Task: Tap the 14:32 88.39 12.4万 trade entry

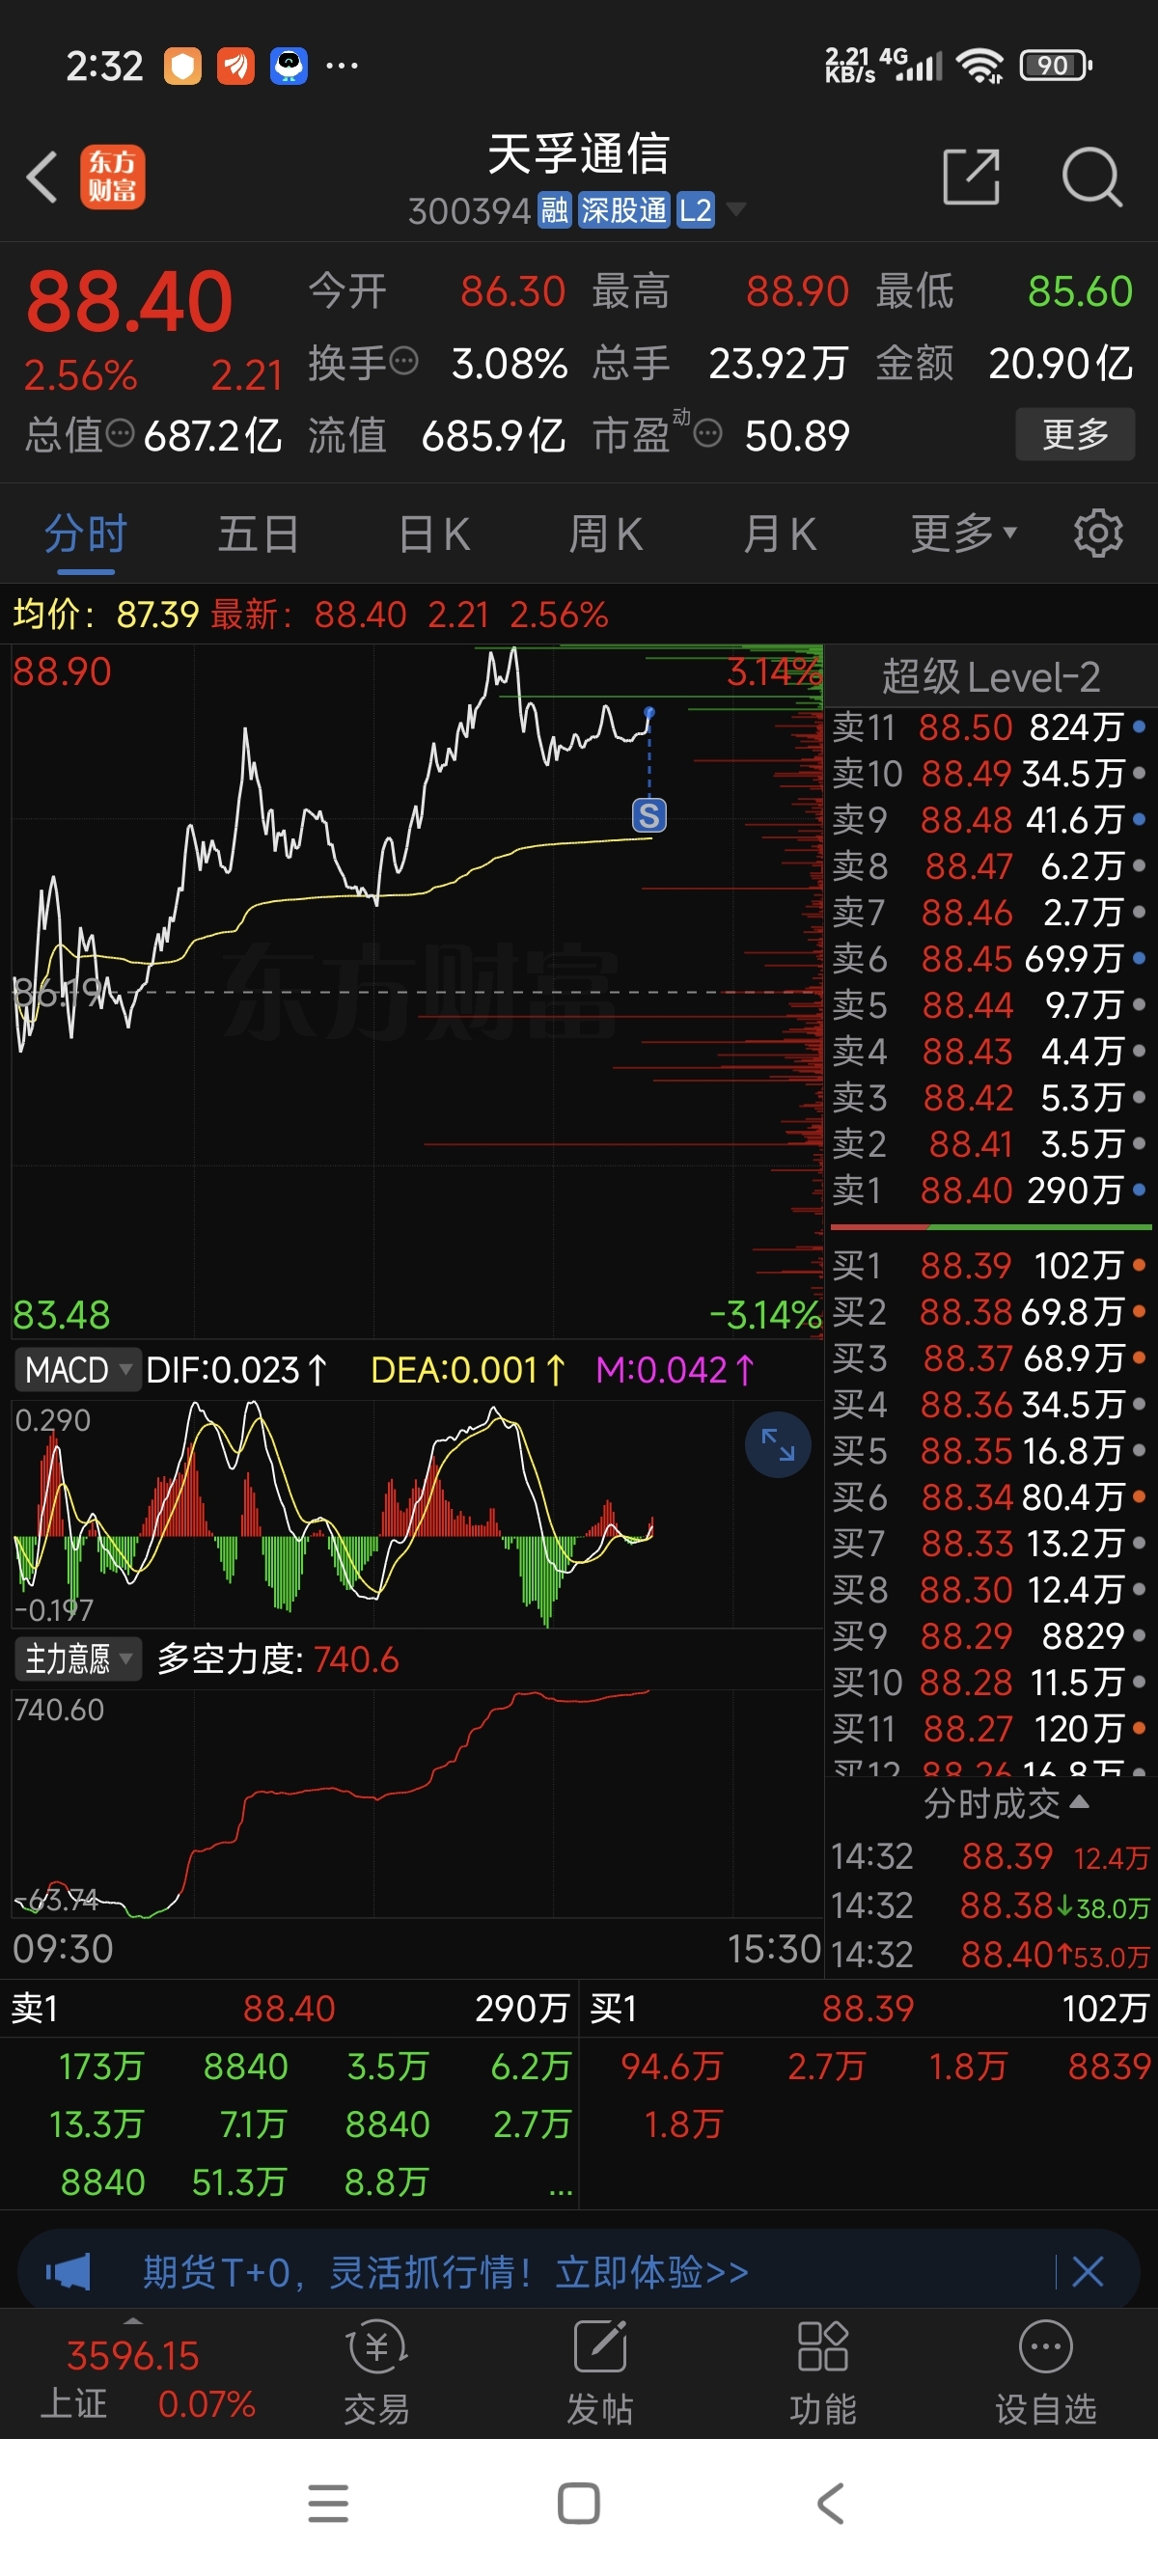Action: [x=990, y=1857]
